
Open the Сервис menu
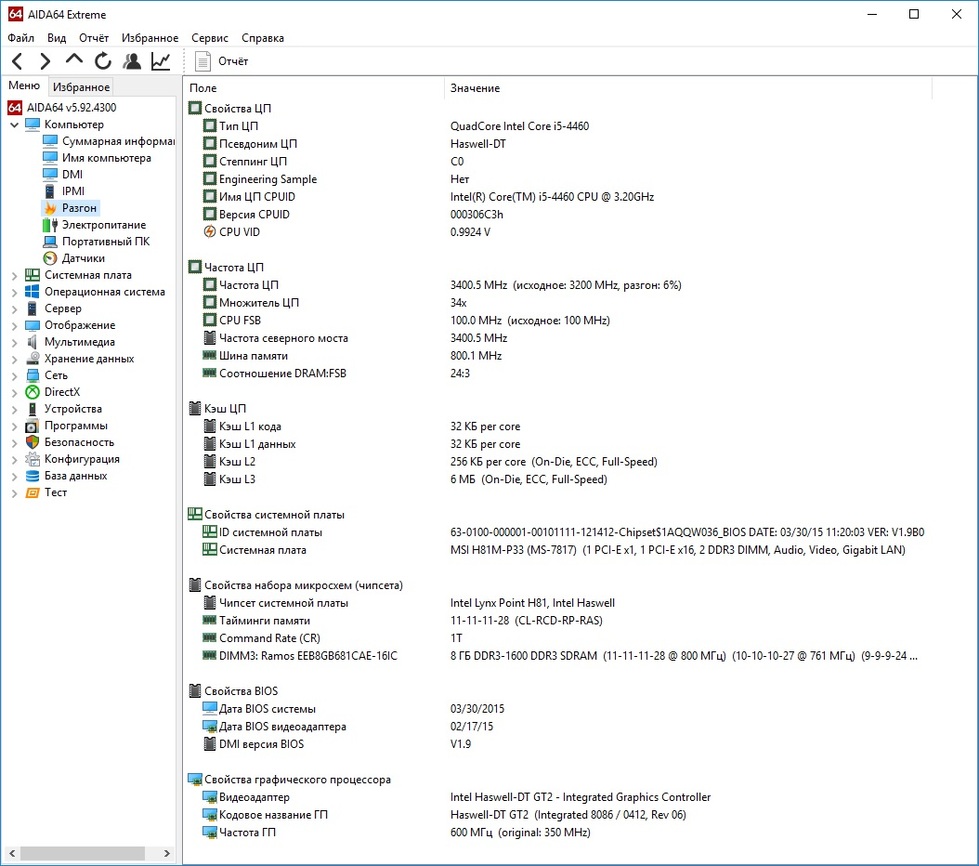(210, 38)
